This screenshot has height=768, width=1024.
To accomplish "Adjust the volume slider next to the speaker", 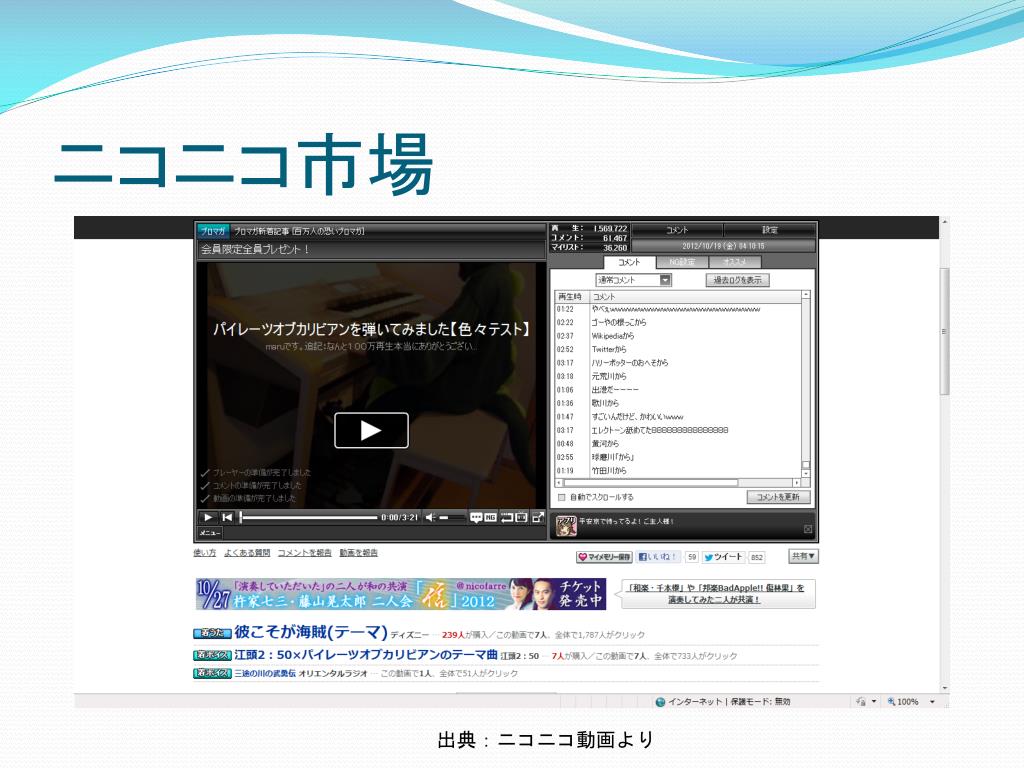I will (x=452, y=517).
